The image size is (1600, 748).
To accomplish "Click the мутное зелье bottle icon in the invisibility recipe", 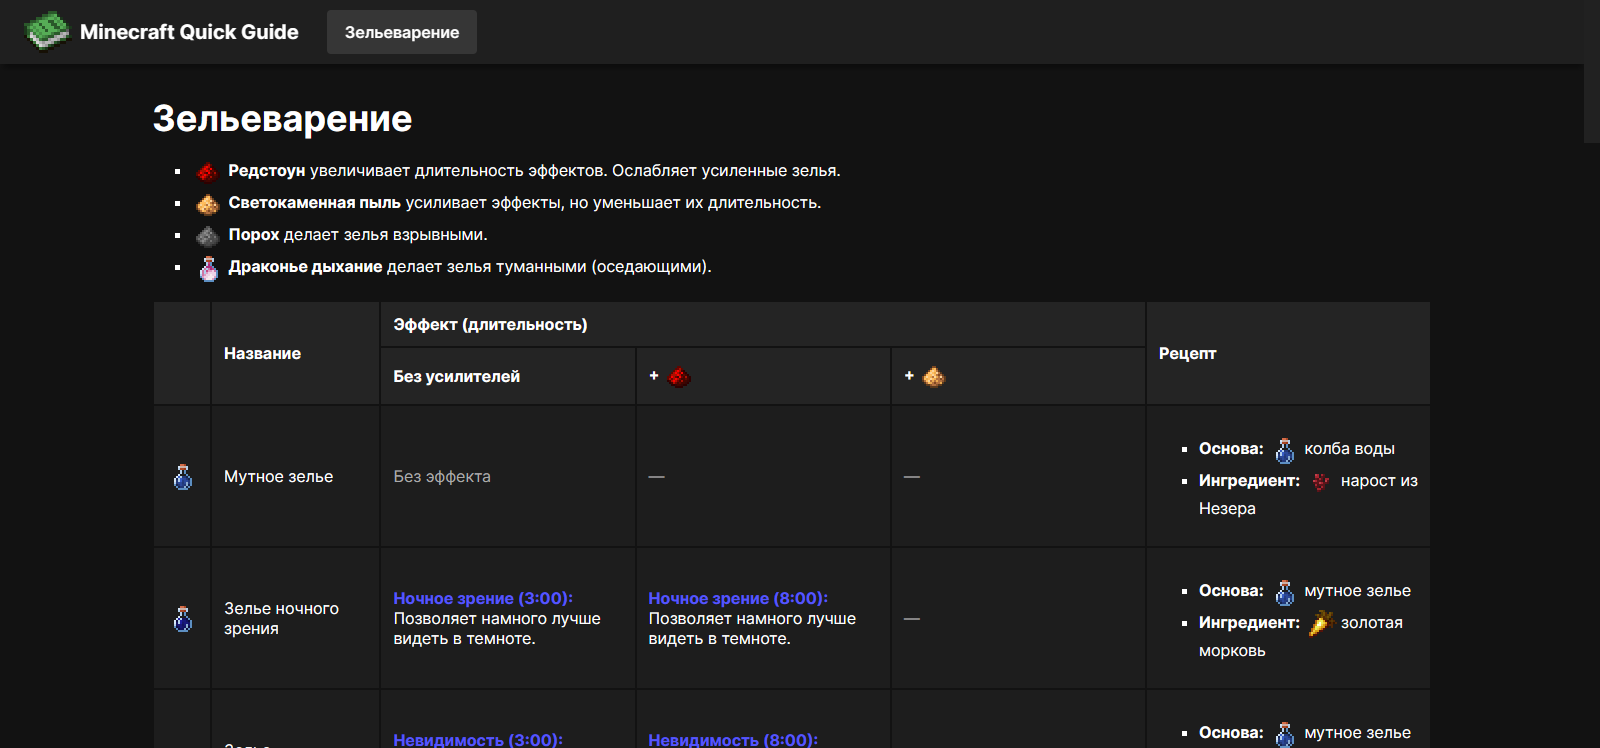I will coord(1285,735).
